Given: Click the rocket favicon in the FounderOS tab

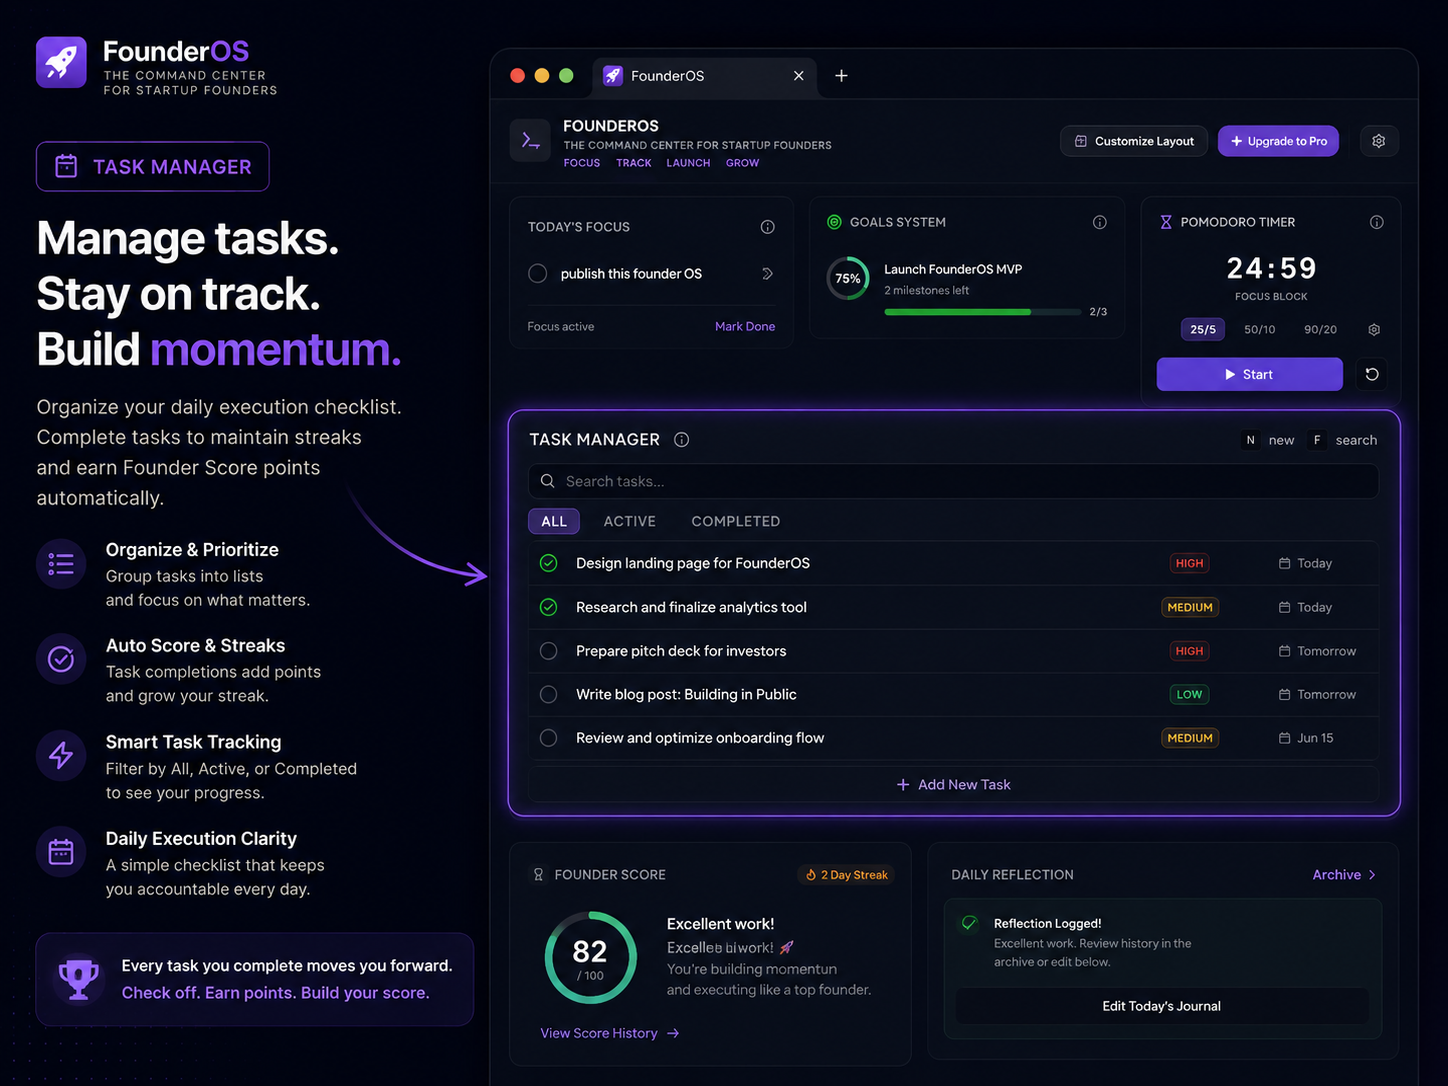Looking at the screenshot, I should point(613,76).
